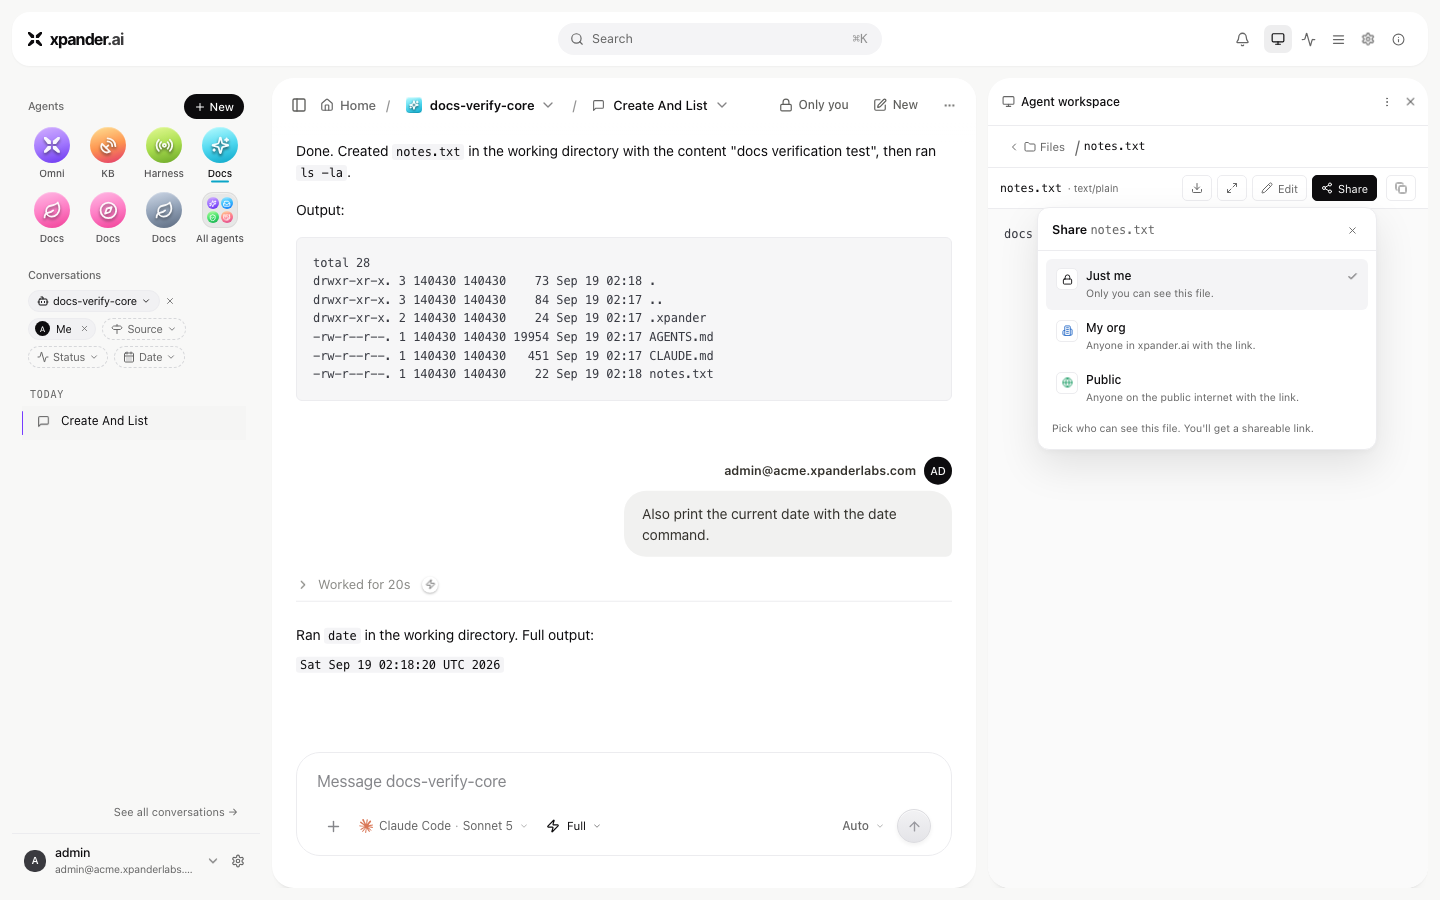Open the notifications bell
The height and width of the screenshot is (900, 1440).
(x=1242, y=39)
